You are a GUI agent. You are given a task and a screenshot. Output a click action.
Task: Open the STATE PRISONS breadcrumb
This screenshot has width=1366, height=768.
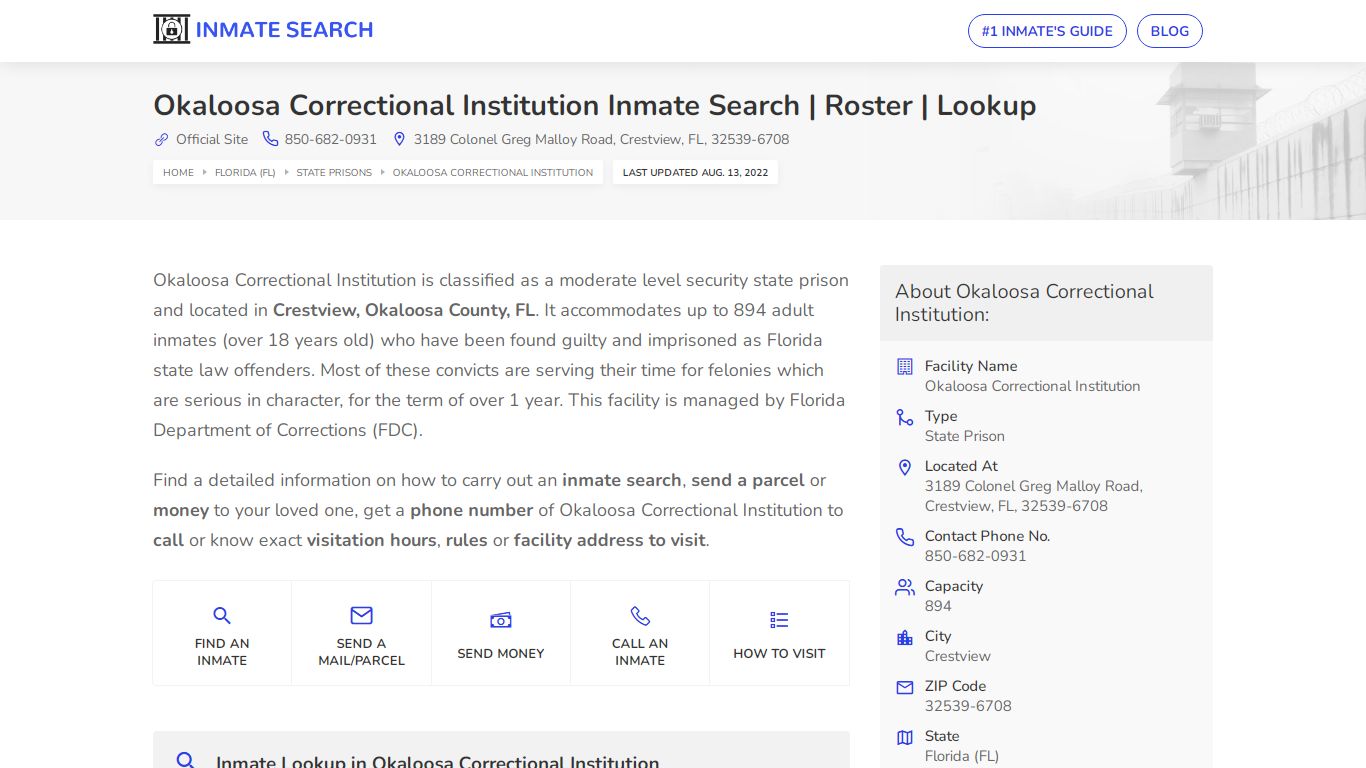pos(334,172)
